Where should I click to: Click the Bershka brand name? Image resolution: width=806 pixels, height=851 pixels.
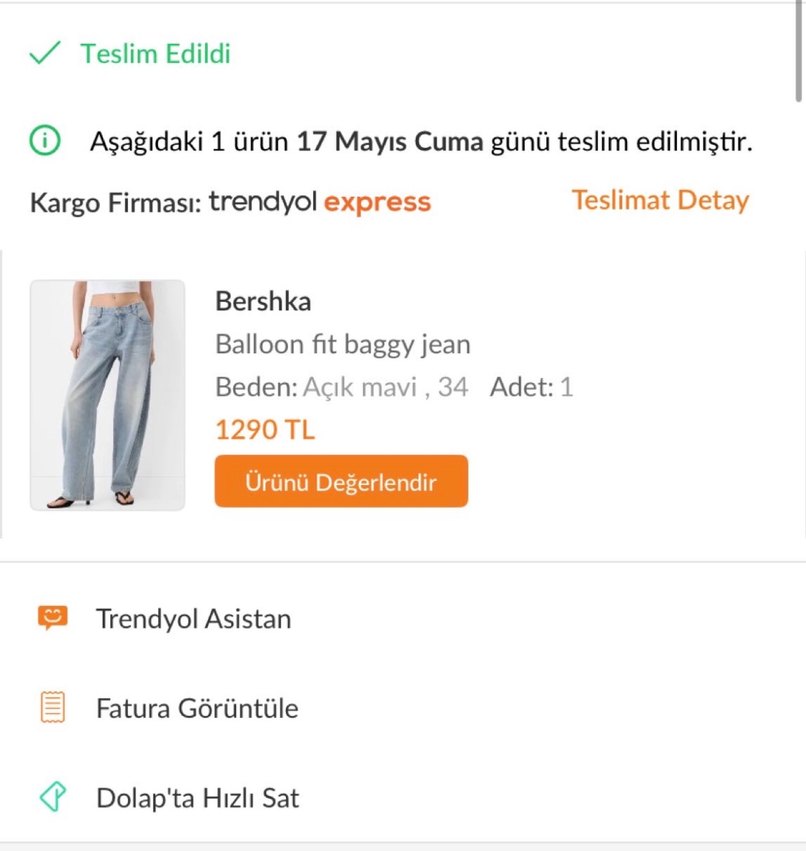point(263,301)
